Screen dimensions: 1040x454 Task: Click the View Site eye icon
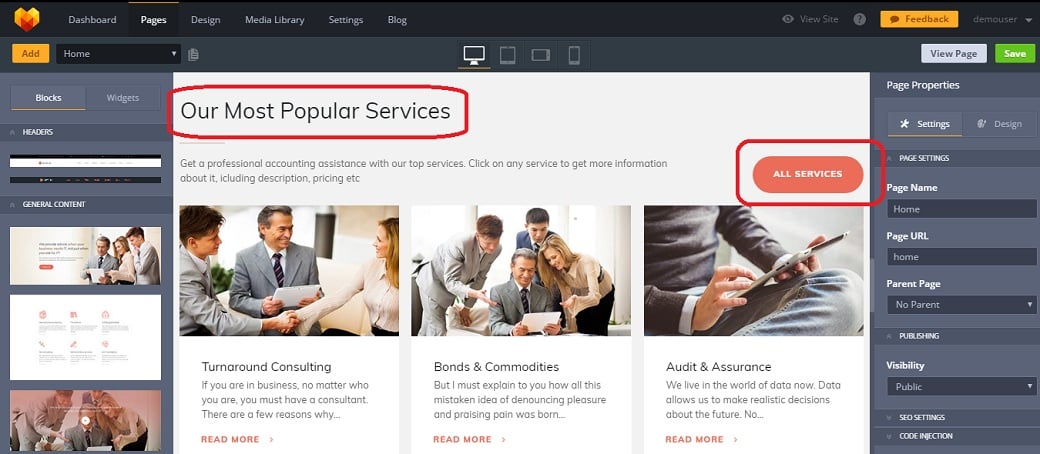click(788, 19)
